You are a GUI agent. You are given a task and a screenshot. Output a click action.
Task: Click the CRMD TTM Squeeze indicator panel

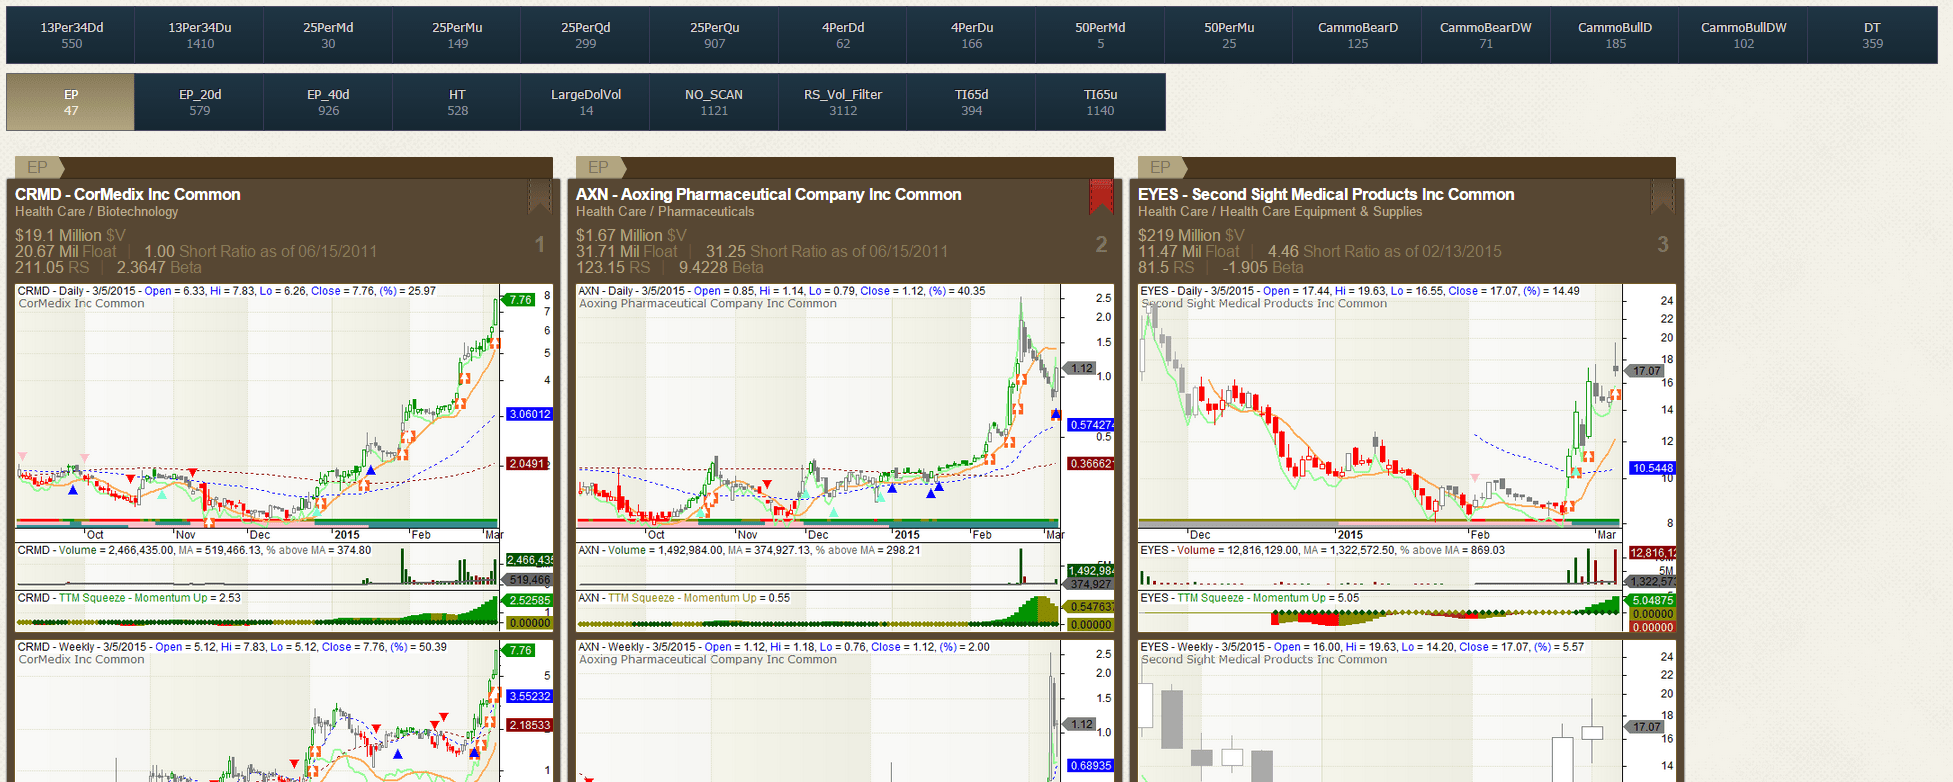coord(284,611)
